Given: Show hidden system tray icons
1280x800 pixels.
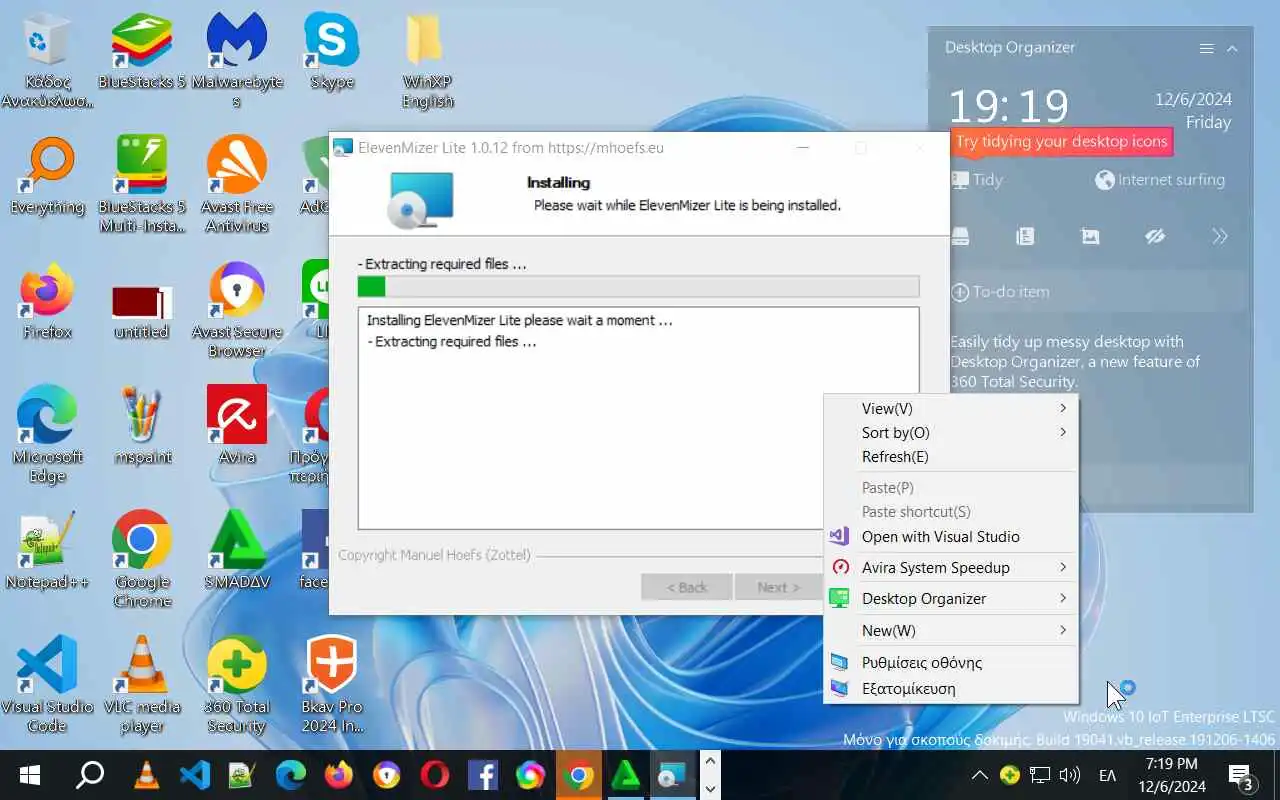Looking at the screenshot, I should point(980,775).
